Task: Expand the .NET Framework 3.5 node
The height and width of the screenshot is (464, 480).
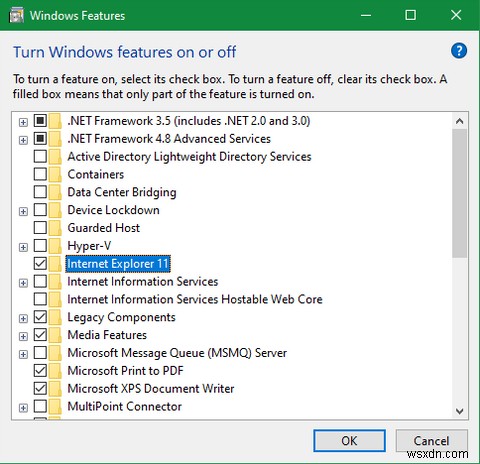Action: coord(23,122)
